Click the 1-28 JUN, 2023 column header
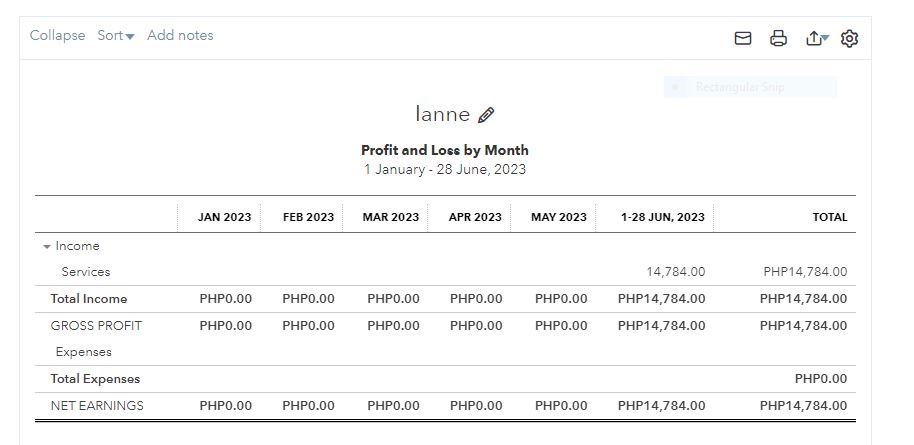 [662, 217]
